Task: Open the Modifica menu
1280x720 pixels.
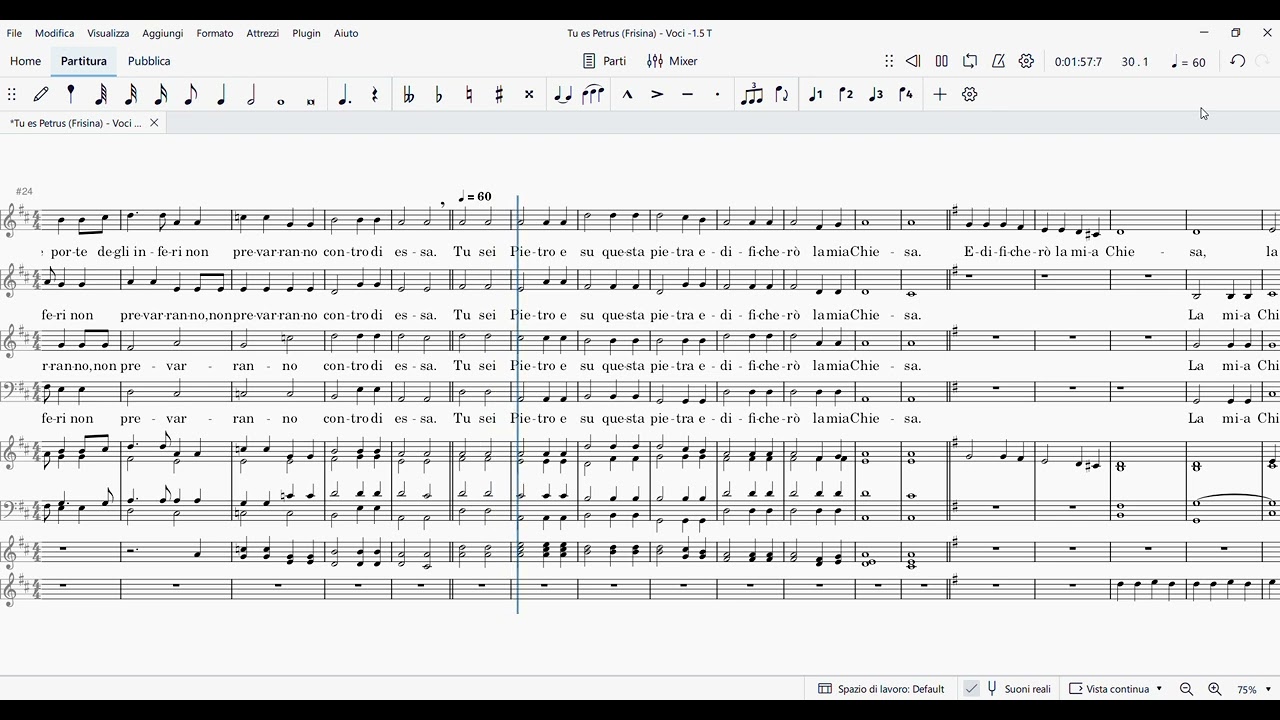Action: pos(55,33)
